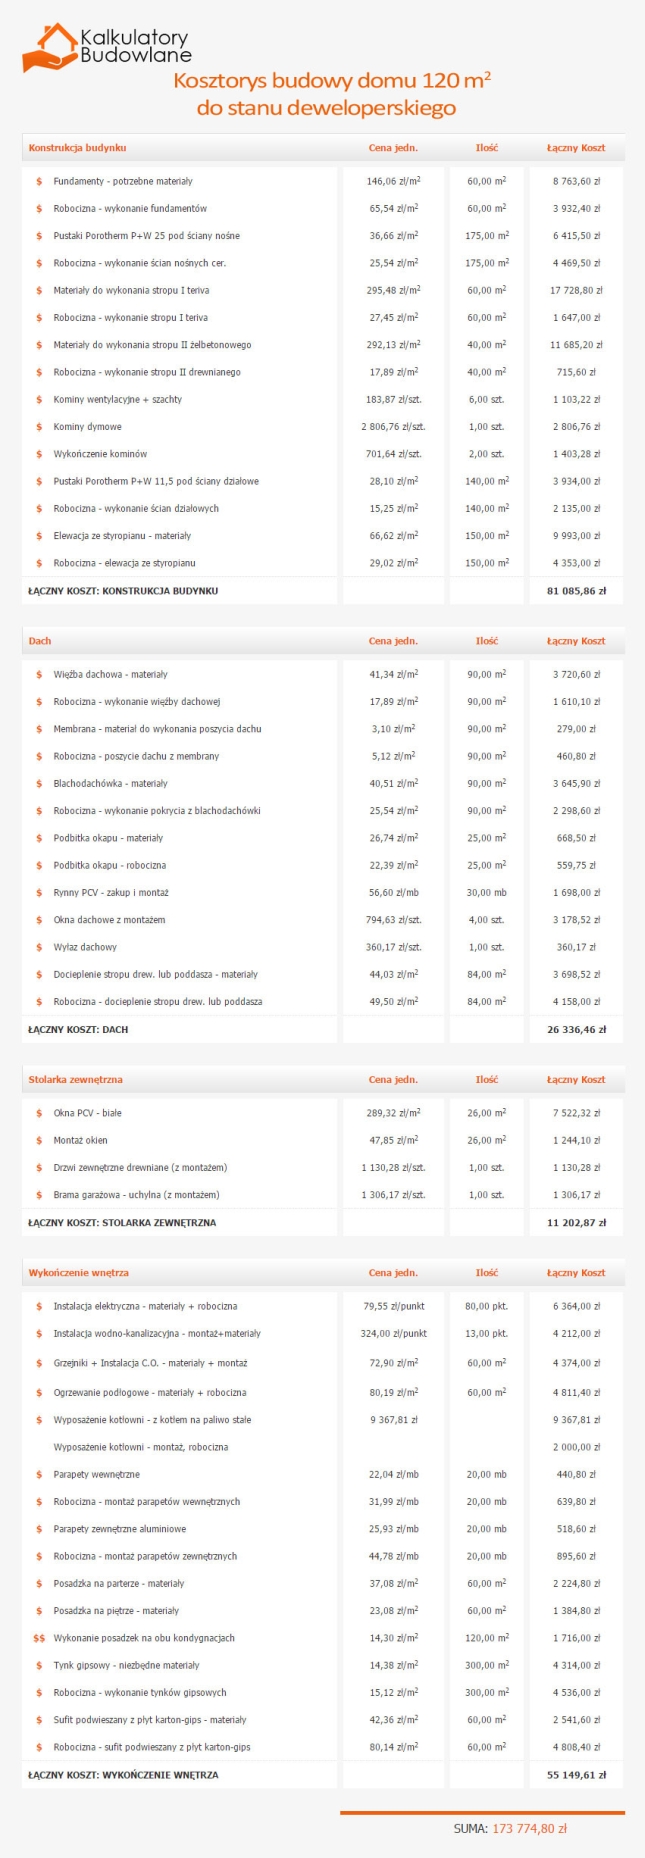Click dollar icon next to Parapety wewnętrzne

pyautogui.click(x=39, y=1475)
